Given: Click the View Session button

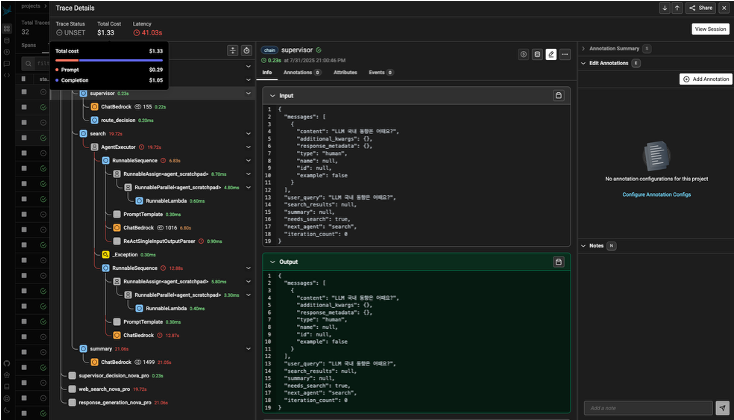Looking at the screenshot, I should [708, 29].
